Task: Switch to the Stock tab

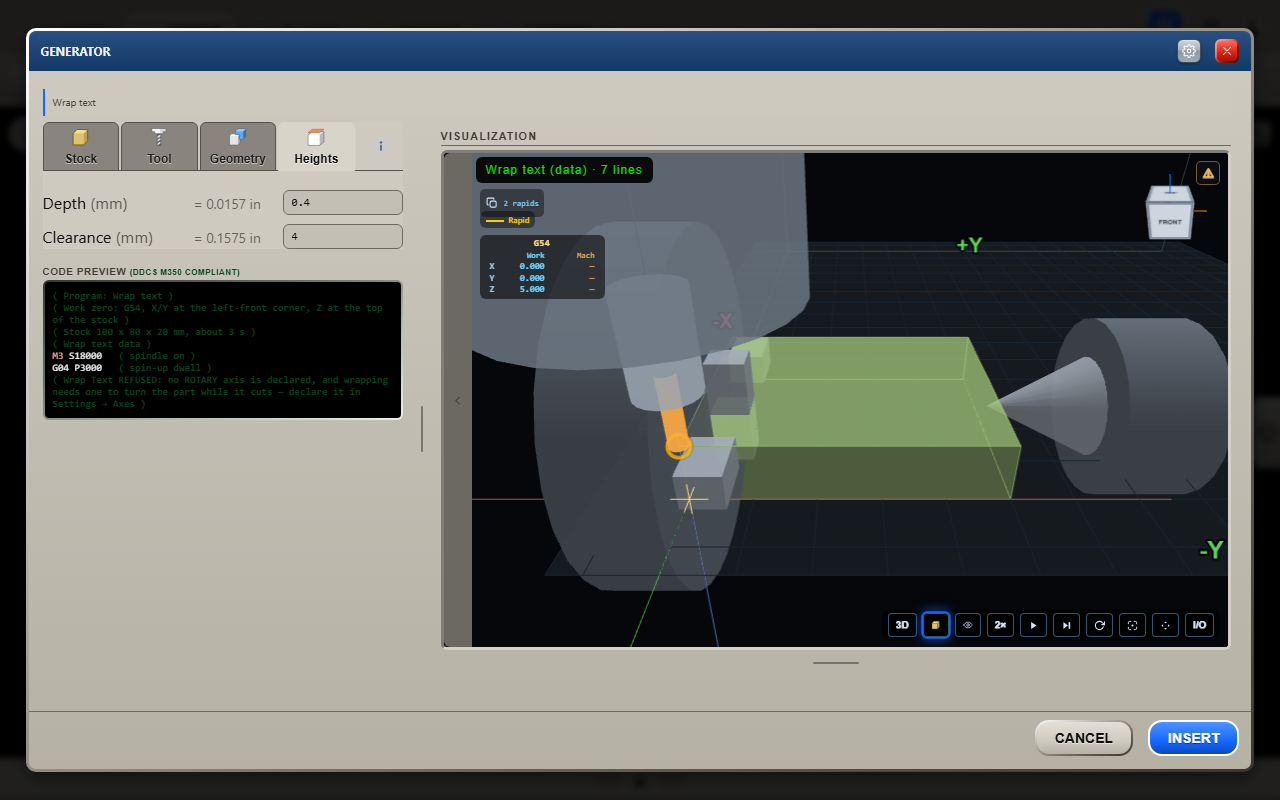Action: click(81, 146)
